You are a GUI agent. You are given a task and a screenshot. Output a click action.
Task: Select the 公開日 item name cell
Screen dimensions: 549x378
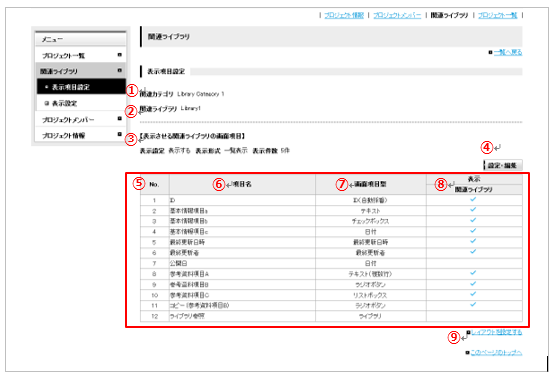(x=242, y=263)
